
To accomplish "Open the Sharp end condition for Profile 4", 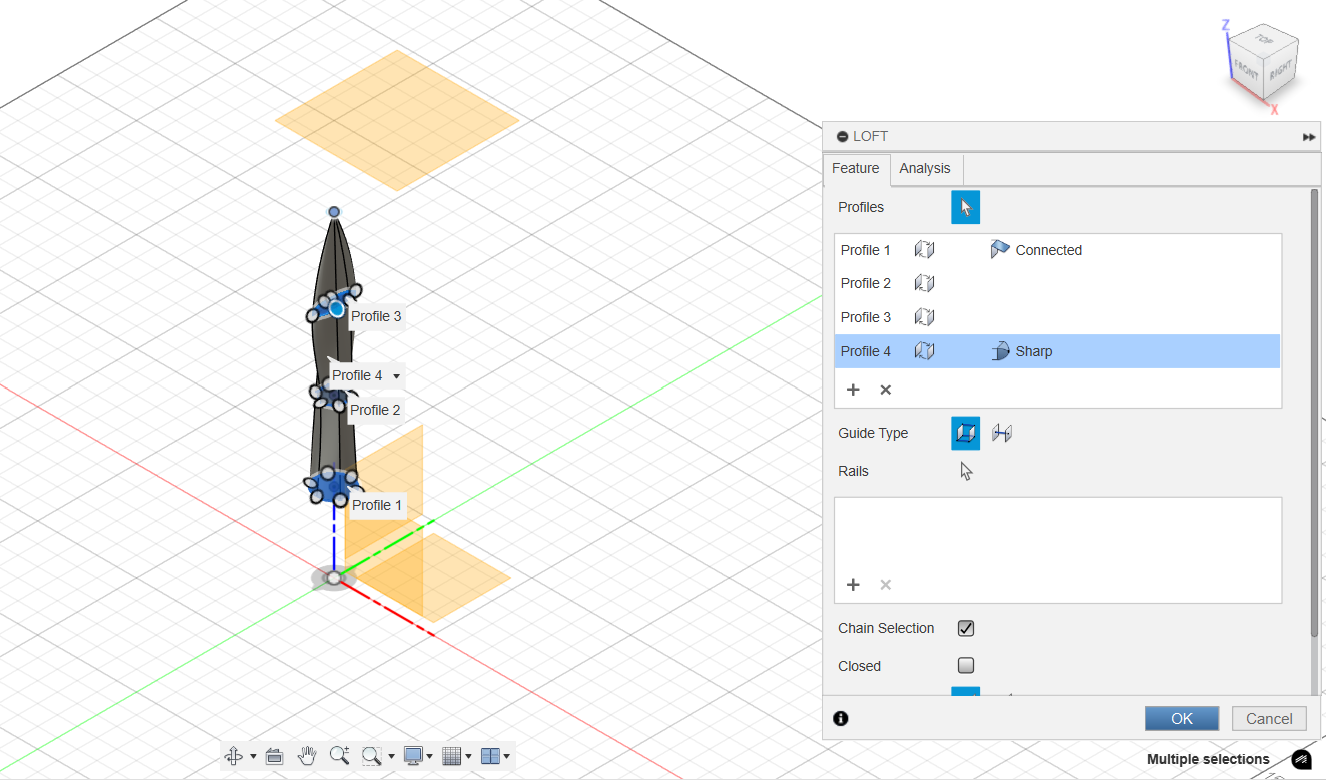I will click(x=1021, y=351).
